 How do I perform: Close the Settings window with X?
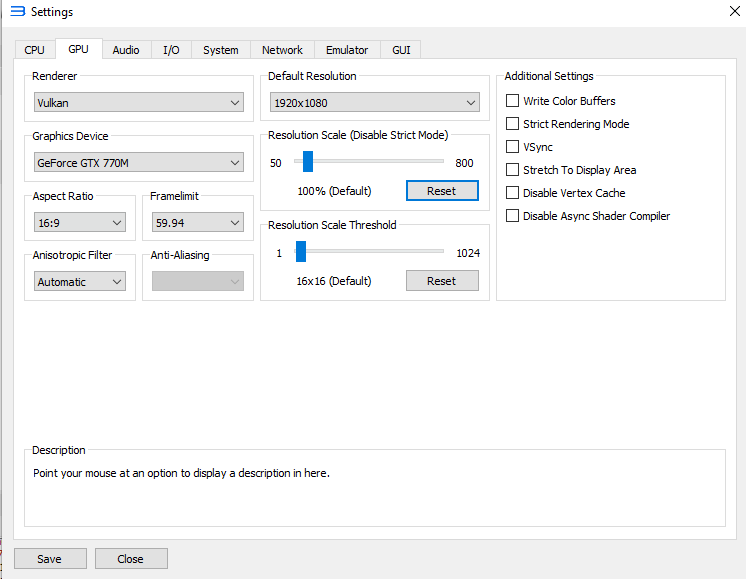(x=734, y=12)
